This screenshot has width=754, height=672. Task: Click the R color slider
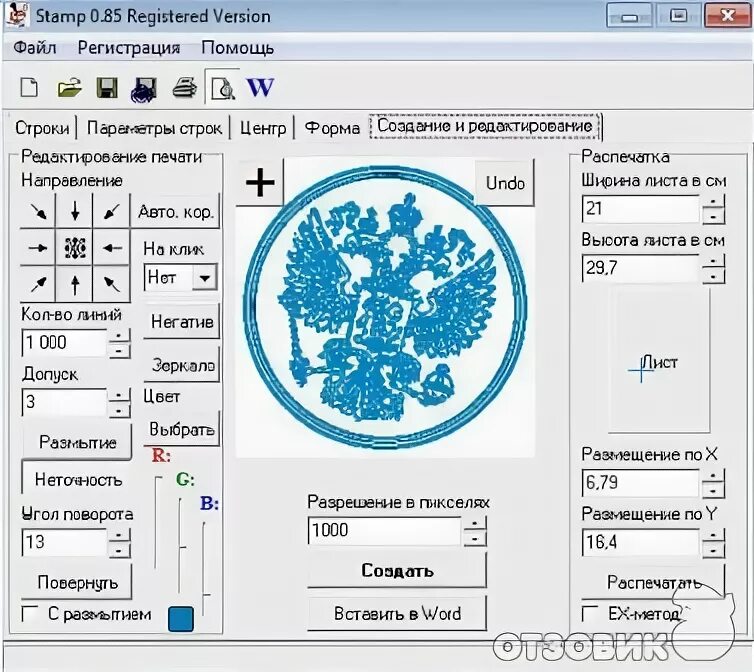(x=156, y=522)
